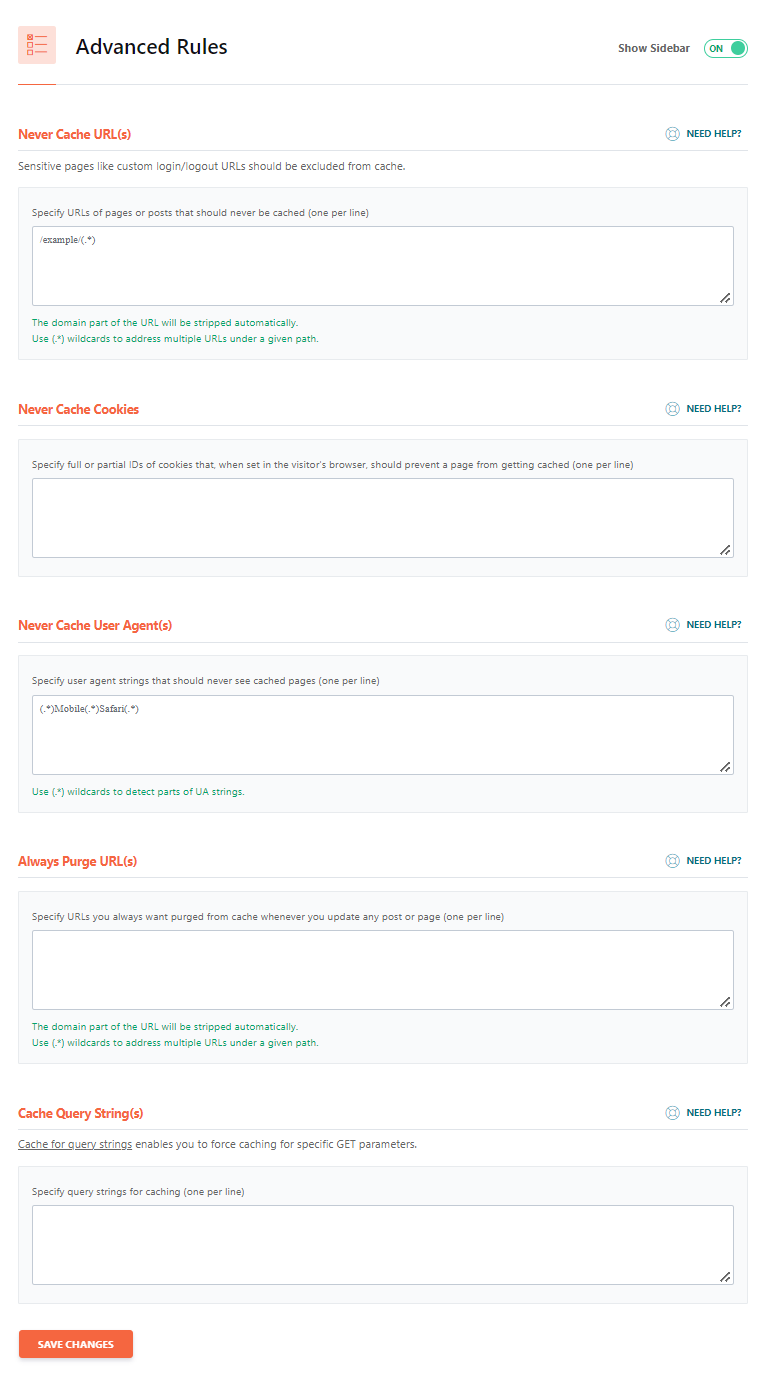Click the Save Changes button

click(76, 1344)
